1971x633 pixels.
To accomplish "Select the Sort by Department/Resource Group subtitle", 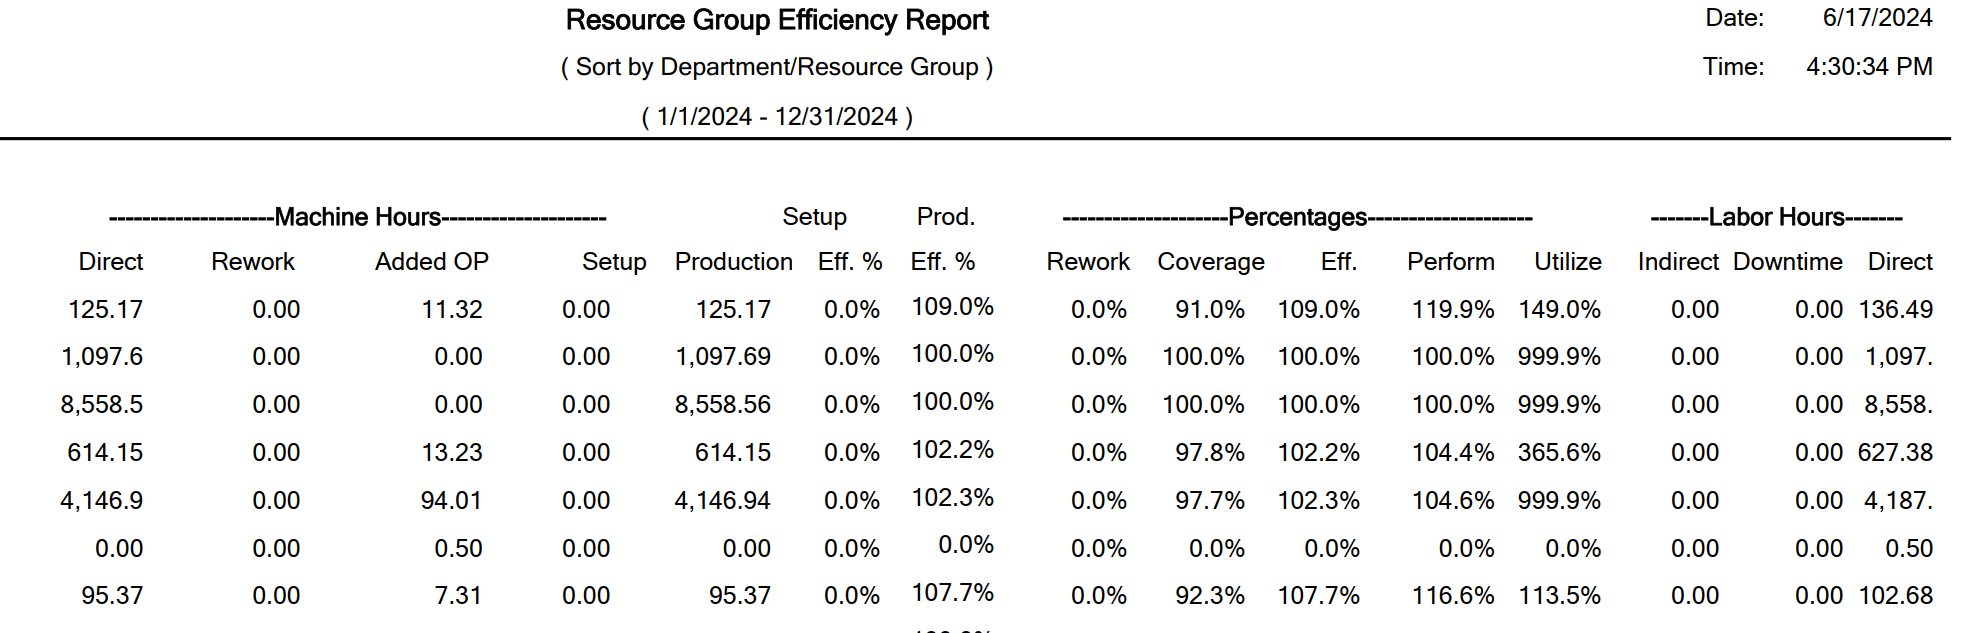I will point(777,67).
